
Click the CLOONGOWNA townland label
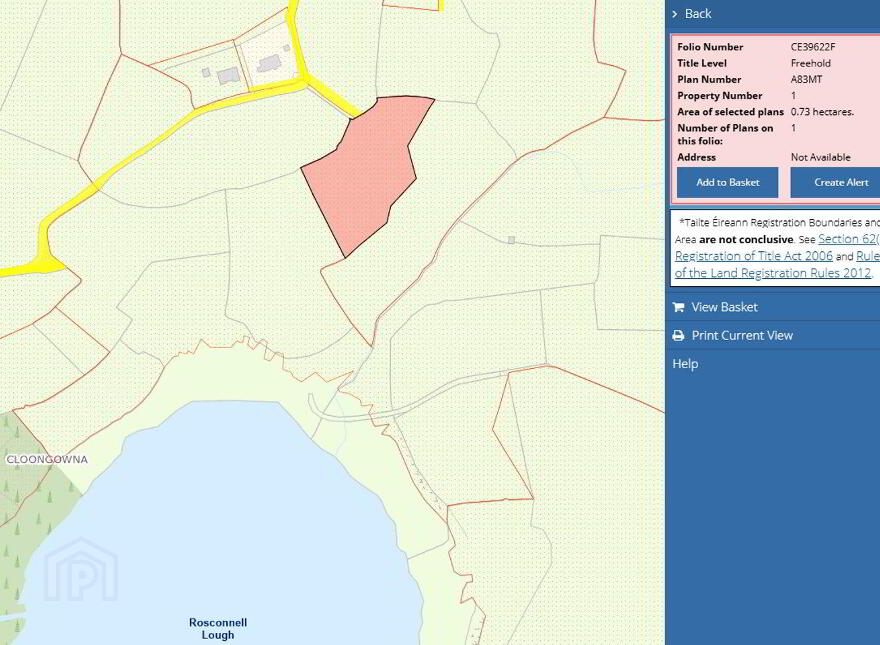tap(47, 460)
